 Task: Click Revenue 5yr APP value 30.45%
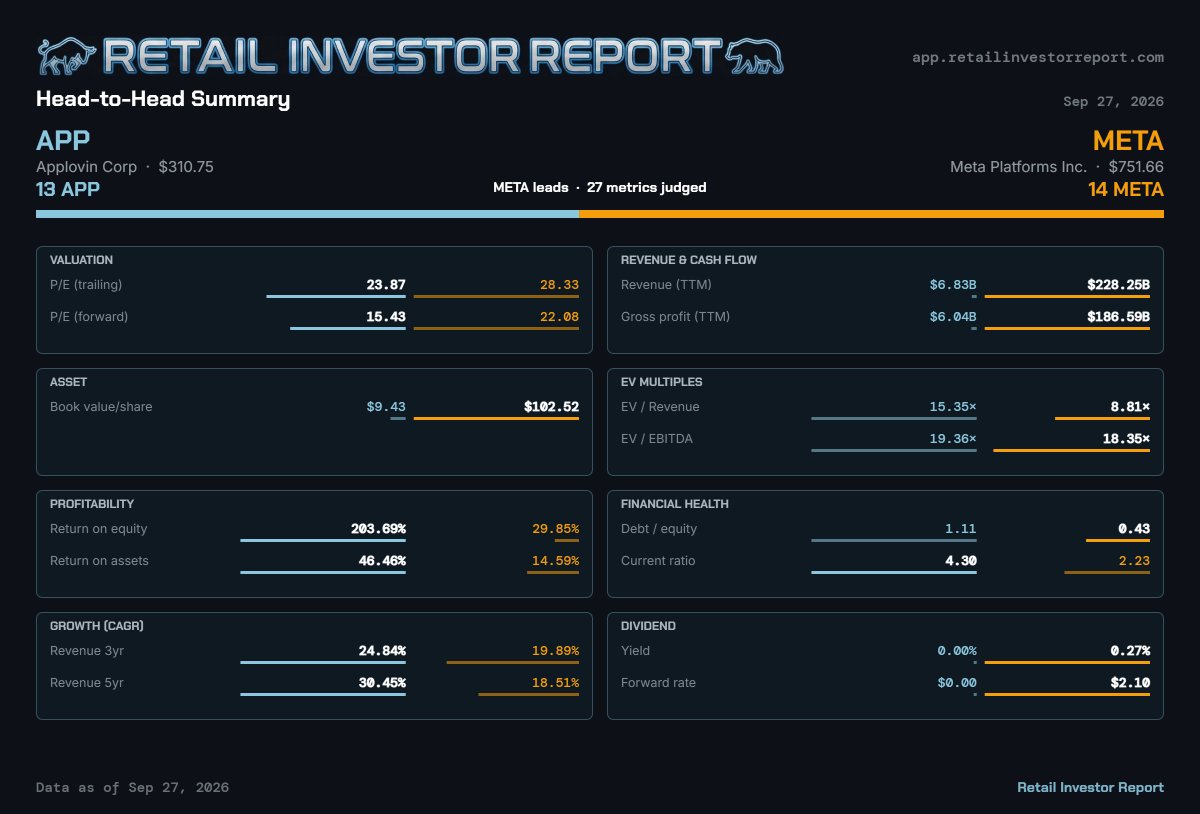382,683
